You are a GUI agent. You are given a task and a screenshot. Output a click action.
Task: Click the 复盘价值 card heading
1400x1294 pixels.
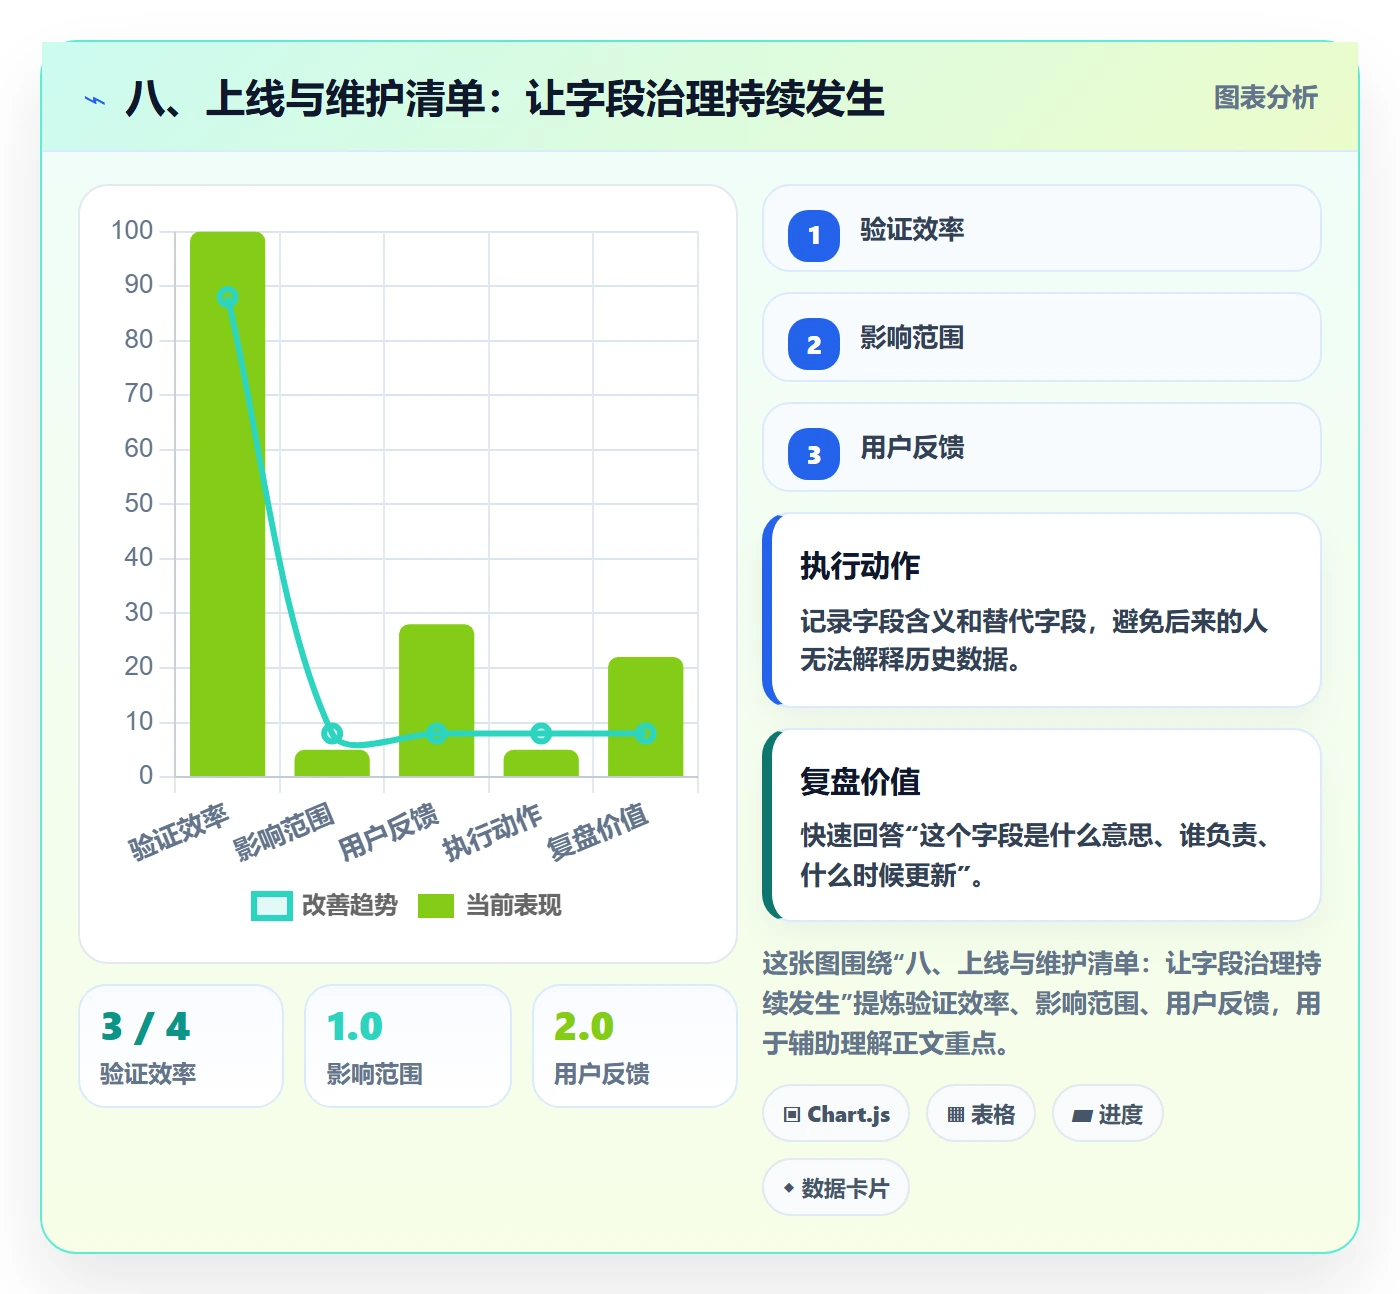(x=860, y=781)
